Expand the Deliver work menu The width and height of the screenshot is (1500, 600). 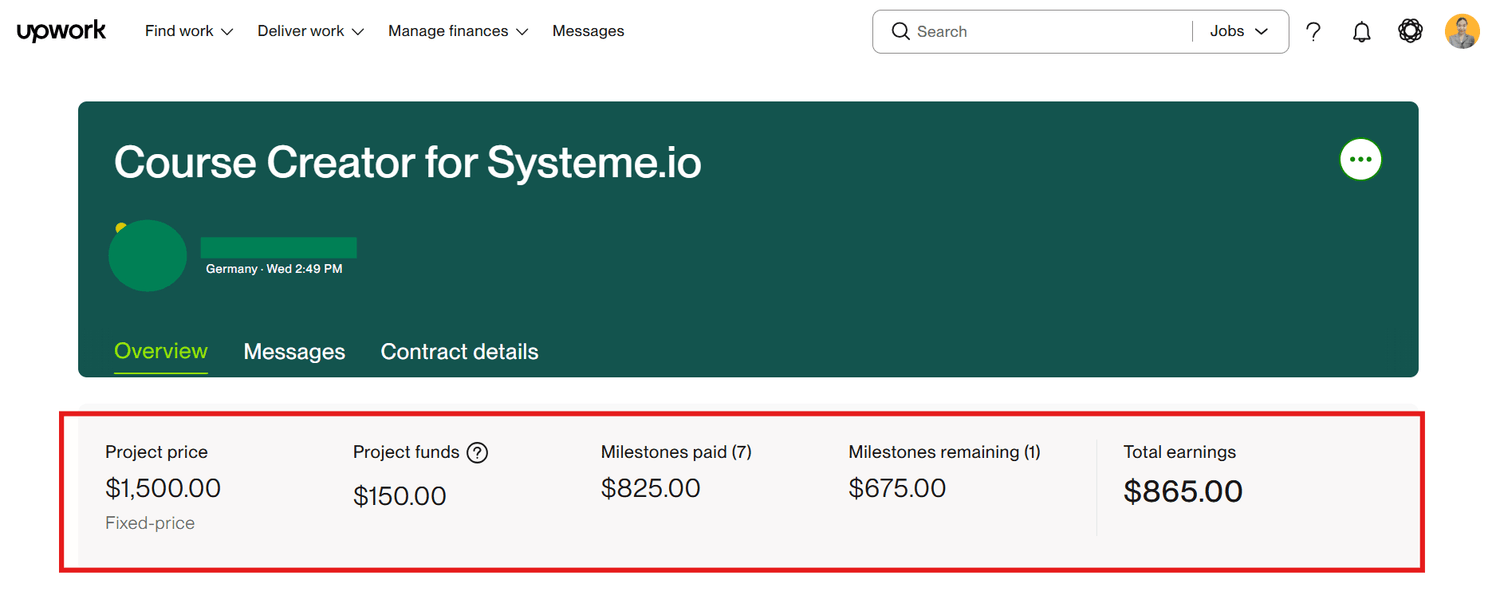point(310,31)
